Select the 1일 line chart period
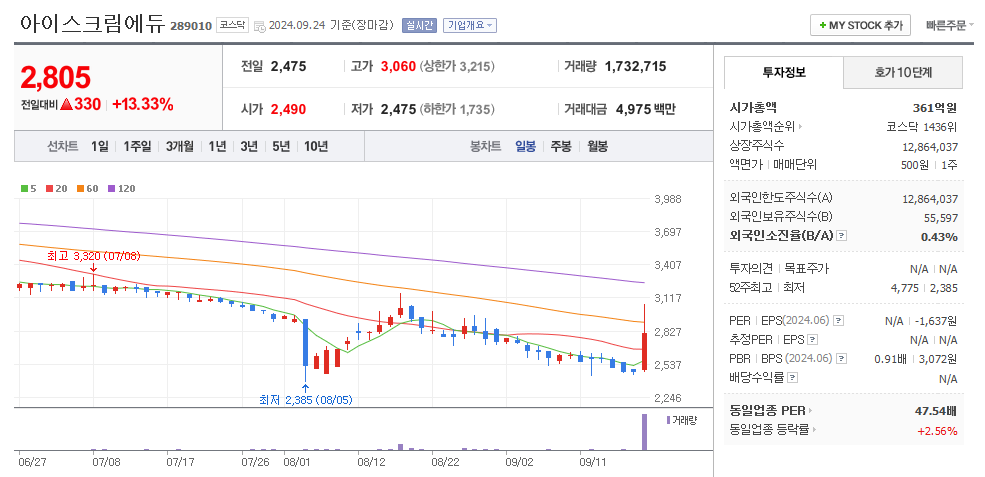985x477 pixels. pyautogui.click(x=99, y=146)
